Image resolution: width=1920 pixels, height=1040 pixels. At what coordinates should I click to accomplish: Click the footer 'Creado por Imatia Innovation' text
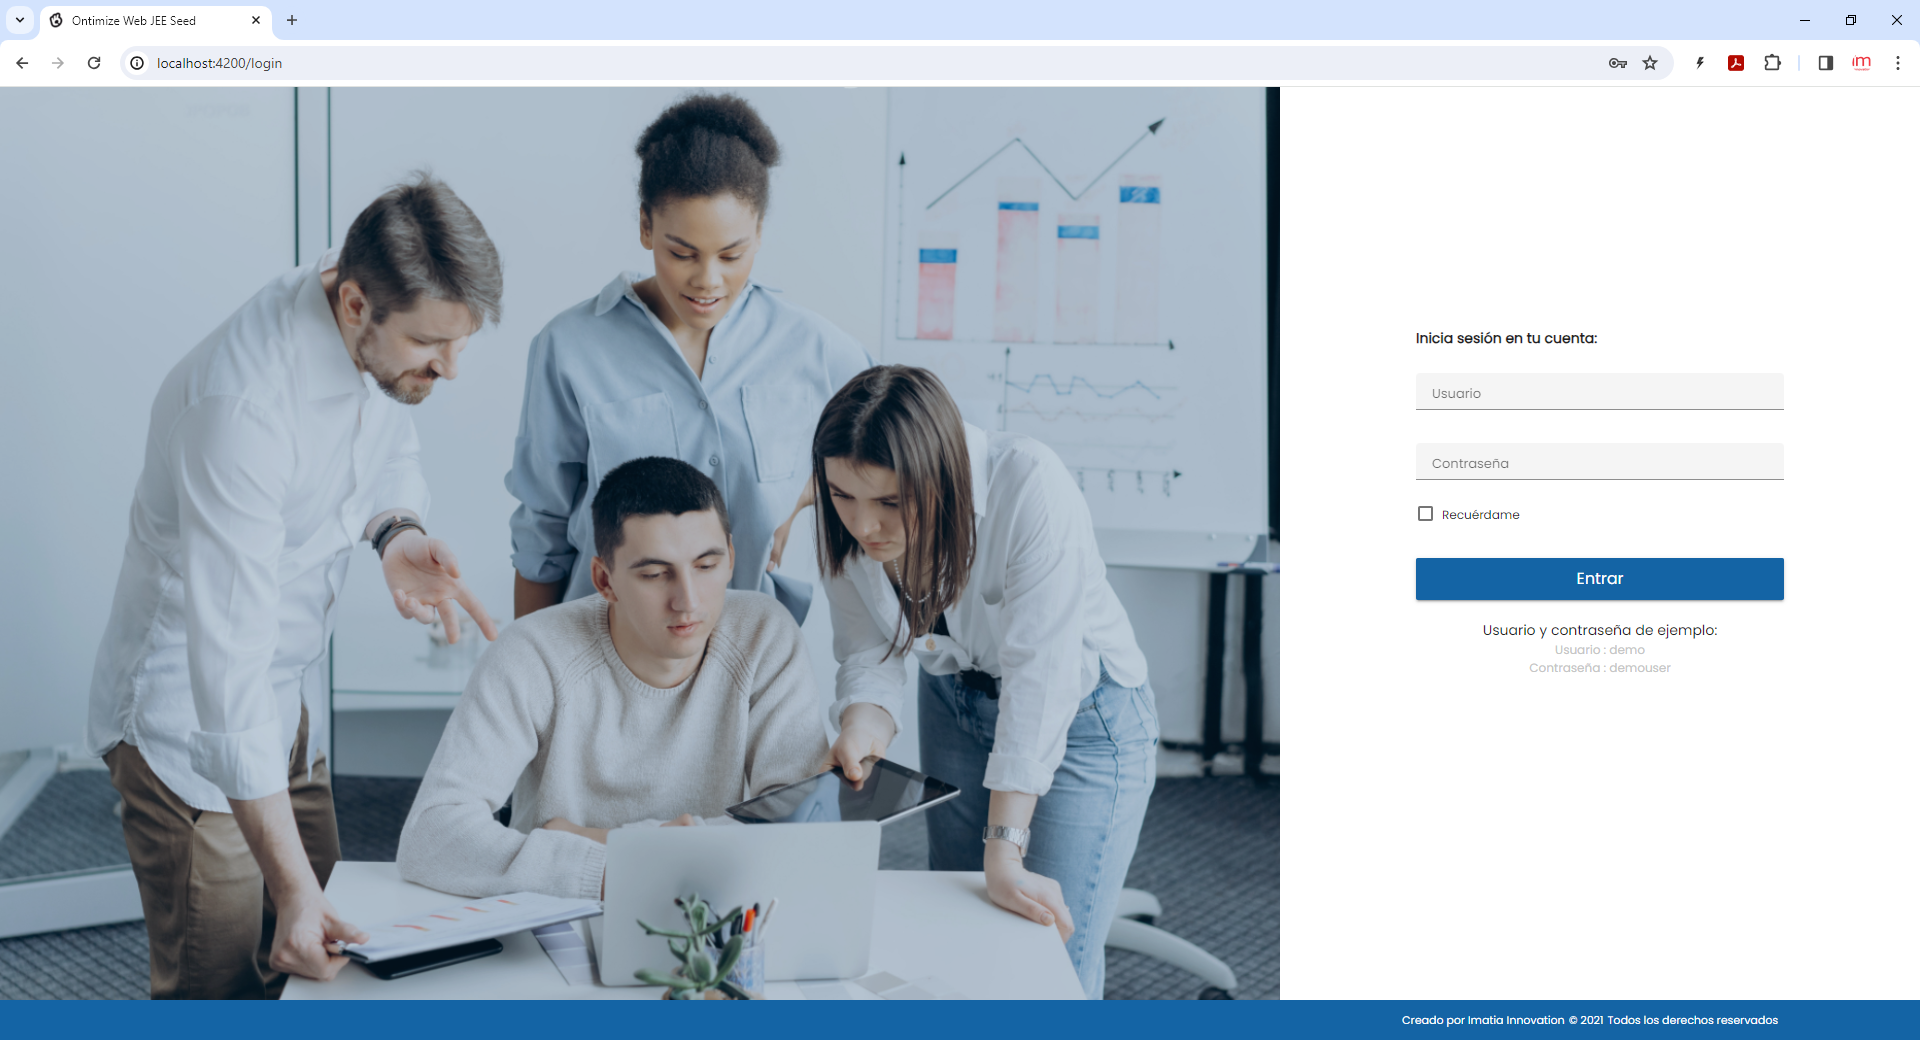[x=1483, y=1020]
